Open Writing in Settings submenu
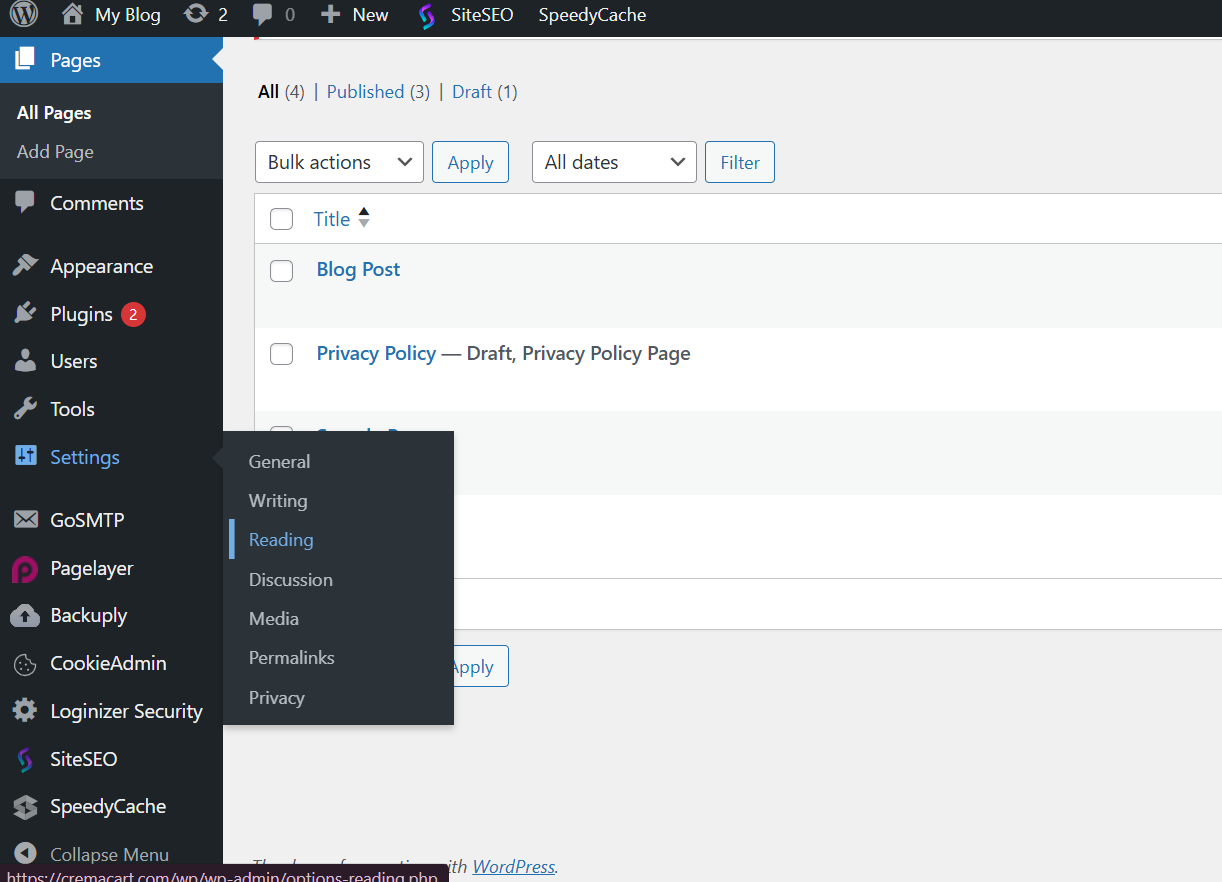This screenshot has height=882, width=1222. (278, 500)
